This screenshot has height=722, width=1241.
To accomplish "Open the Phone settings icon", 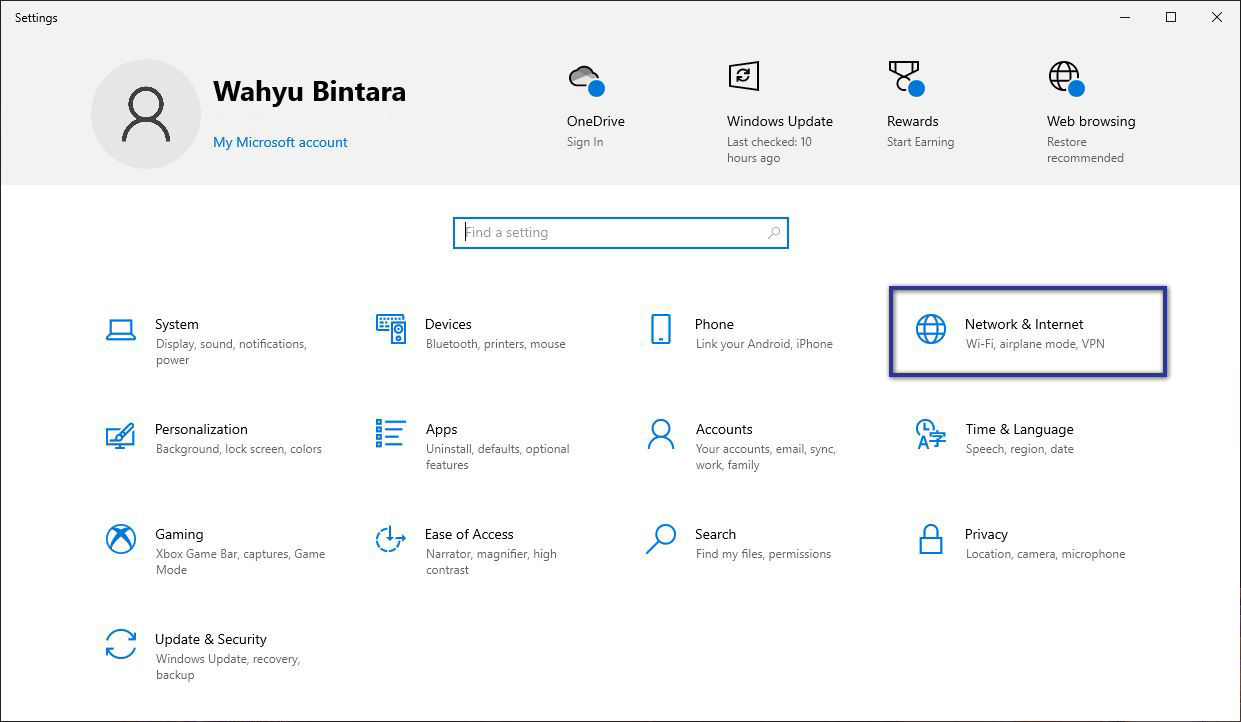I will coord(661,329).
